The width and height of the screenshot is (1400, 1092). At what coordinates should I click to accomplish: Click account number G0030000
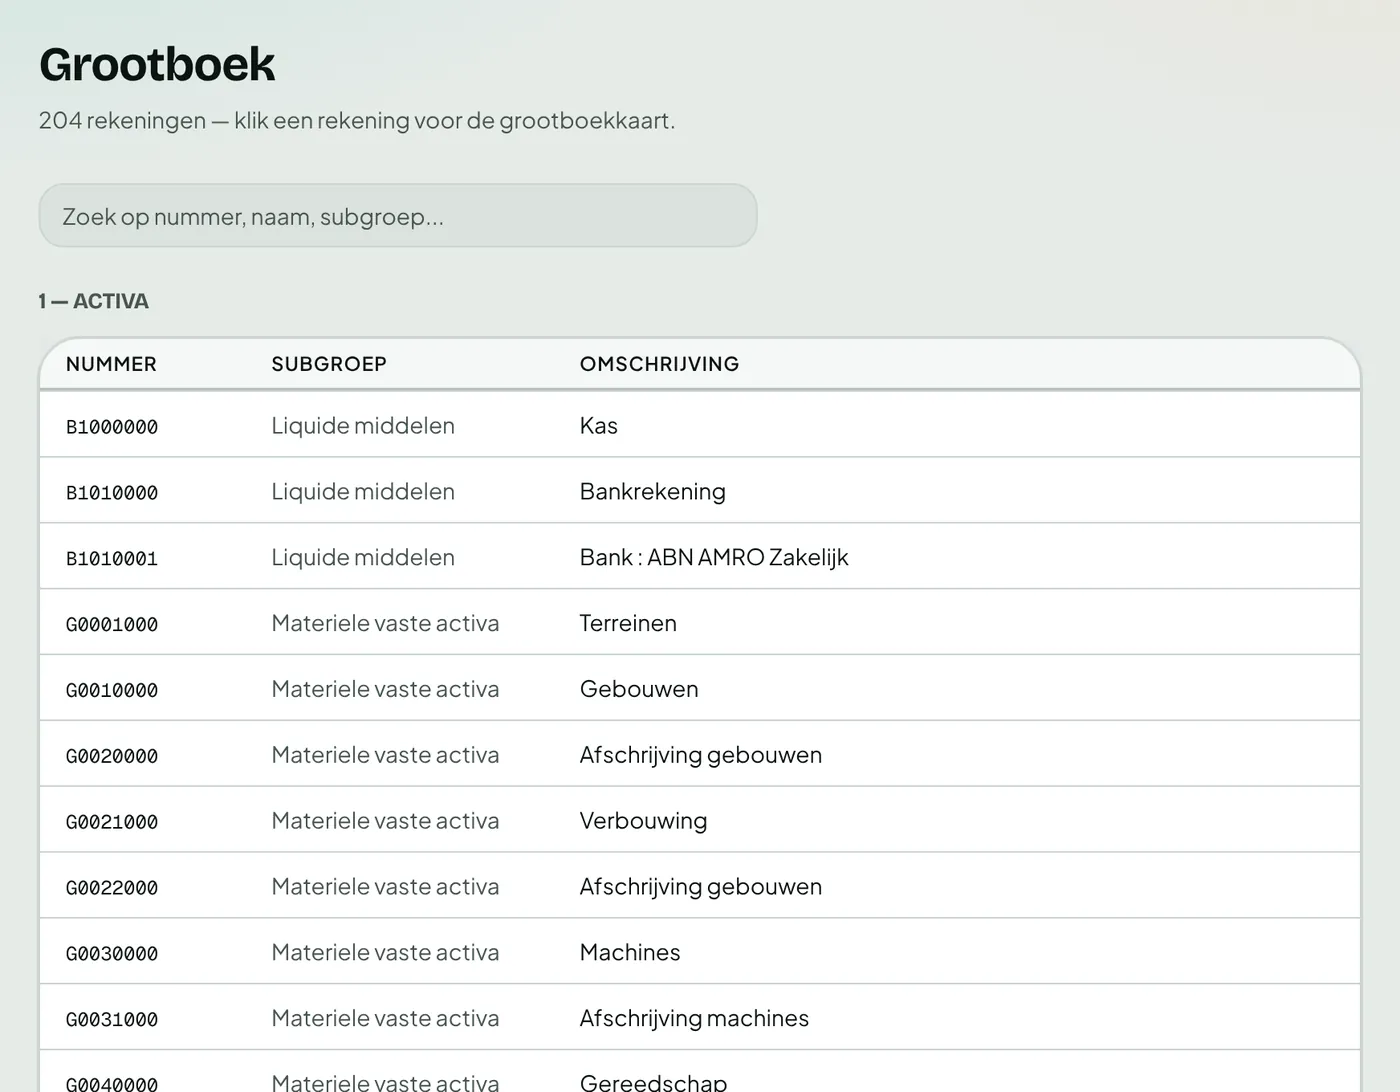(x=112, y=954)
